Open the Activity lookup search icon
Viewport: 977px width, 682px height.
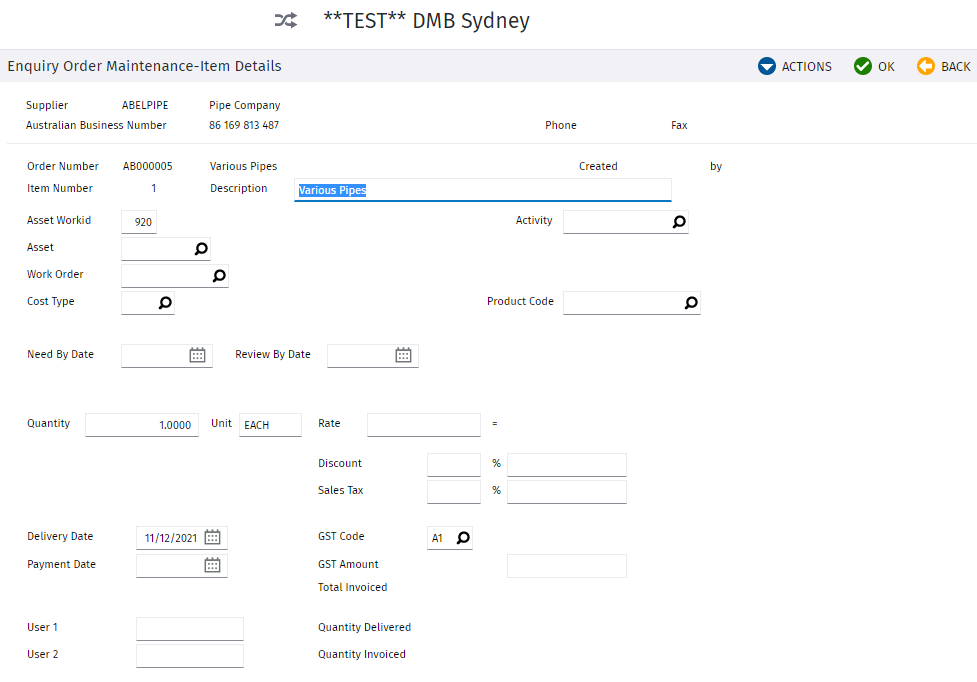tap(679, 222)
